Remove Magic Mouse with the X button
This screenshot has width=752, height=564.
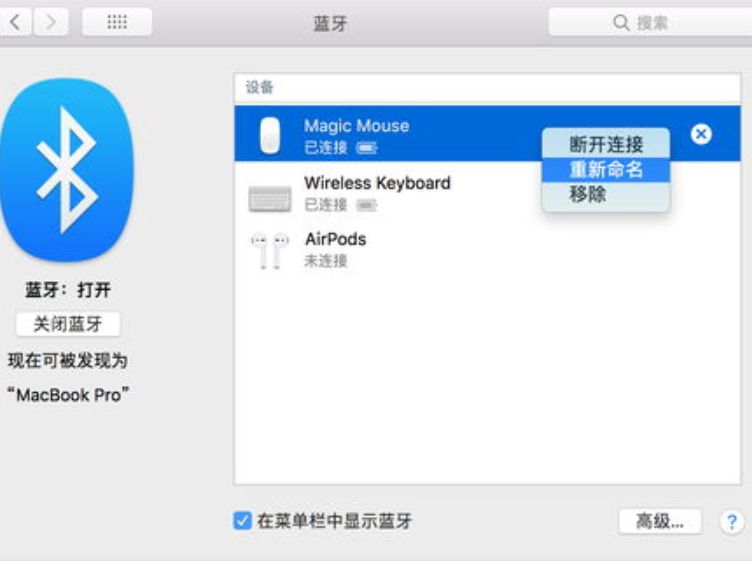point(701,134)
